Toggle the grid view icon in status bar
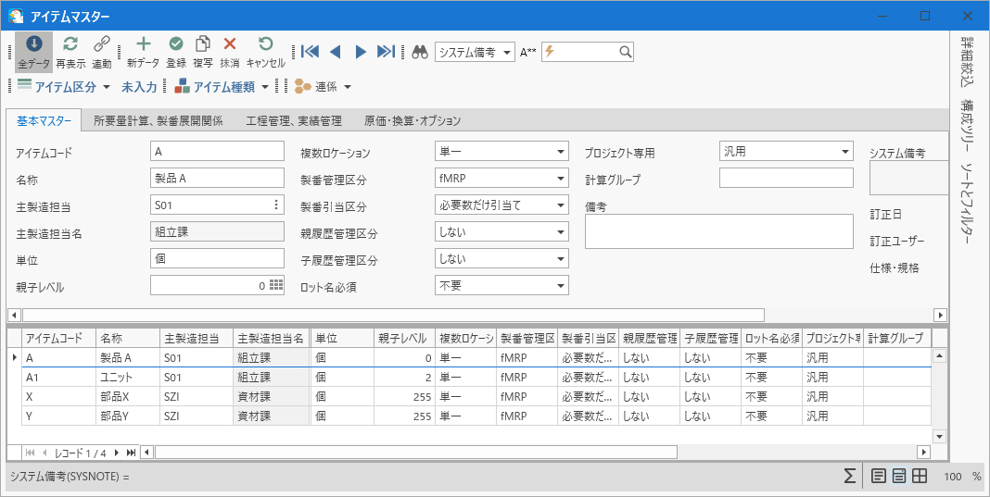This screenshot has height=497, width=990. pyautogui.click(x=920, y=476)
